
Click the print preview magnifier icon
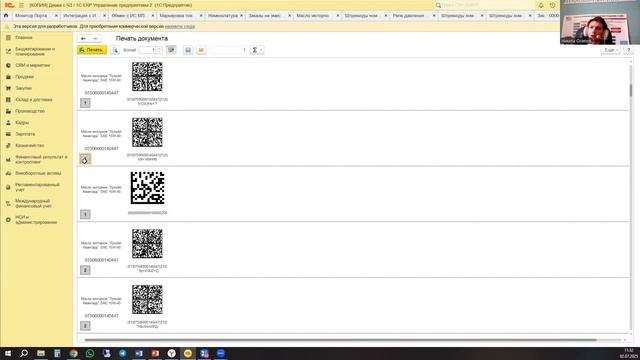116,50
